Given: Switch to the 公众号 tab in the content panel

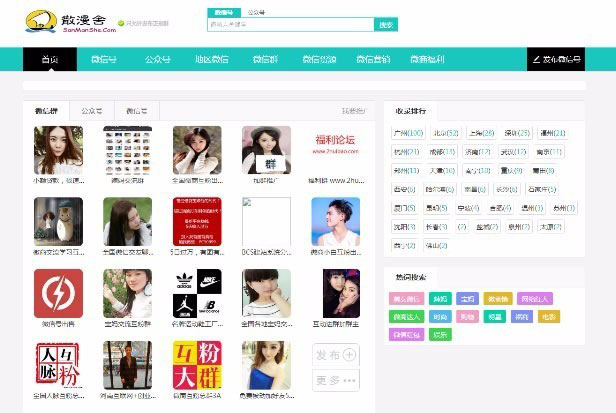Looking at the screenshot, I should point(92,111).
